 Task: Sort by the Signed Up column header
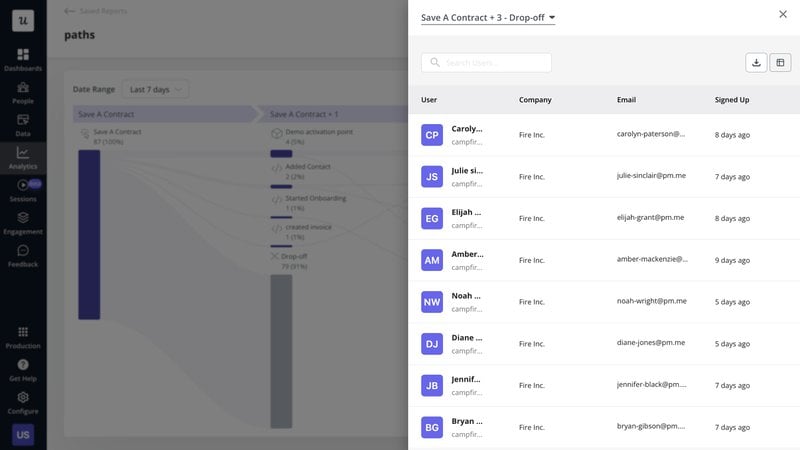pos(732,99)
